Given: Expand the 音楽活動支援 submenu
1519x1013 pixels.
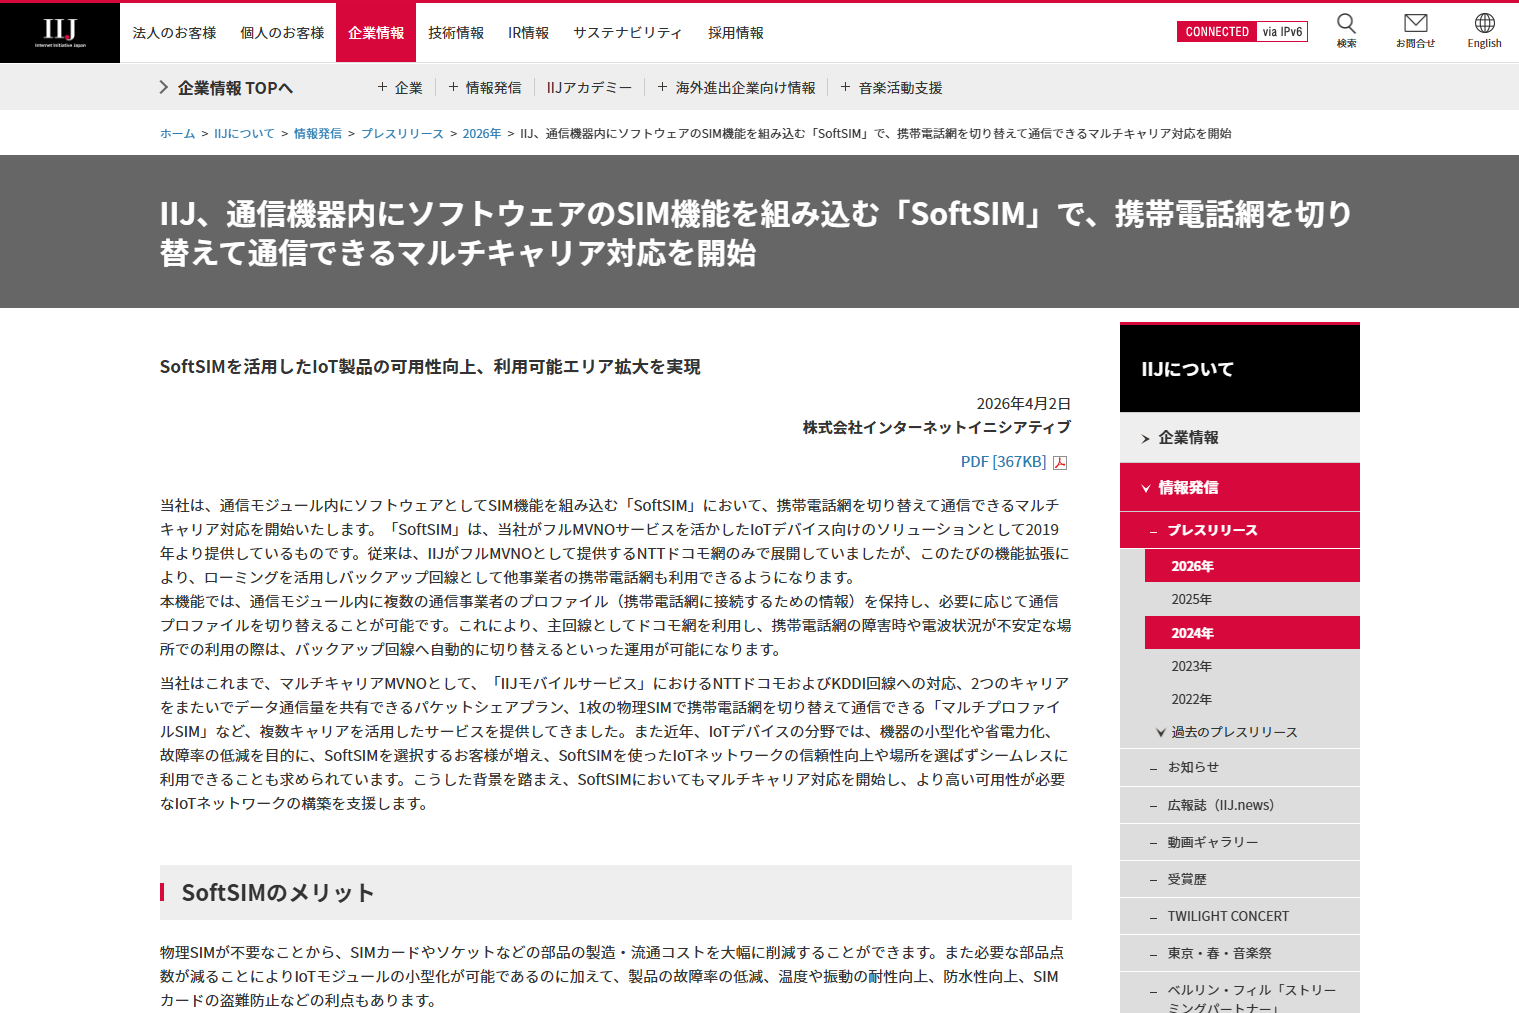Looking at the screenshot, I should [x=891, y=88].
